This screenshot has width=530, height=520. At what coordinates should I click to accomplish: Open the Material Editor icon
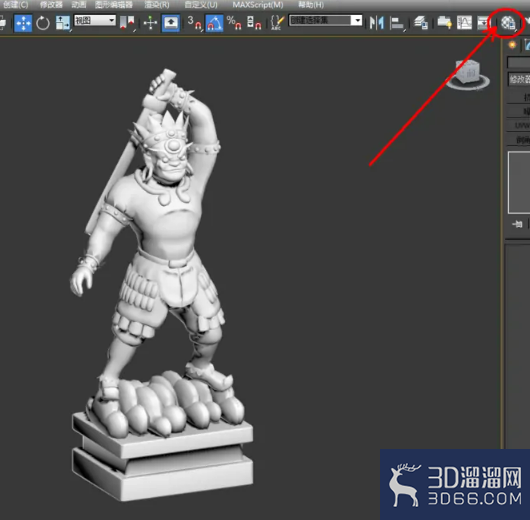pyautogui.click(x=508, y=23)
